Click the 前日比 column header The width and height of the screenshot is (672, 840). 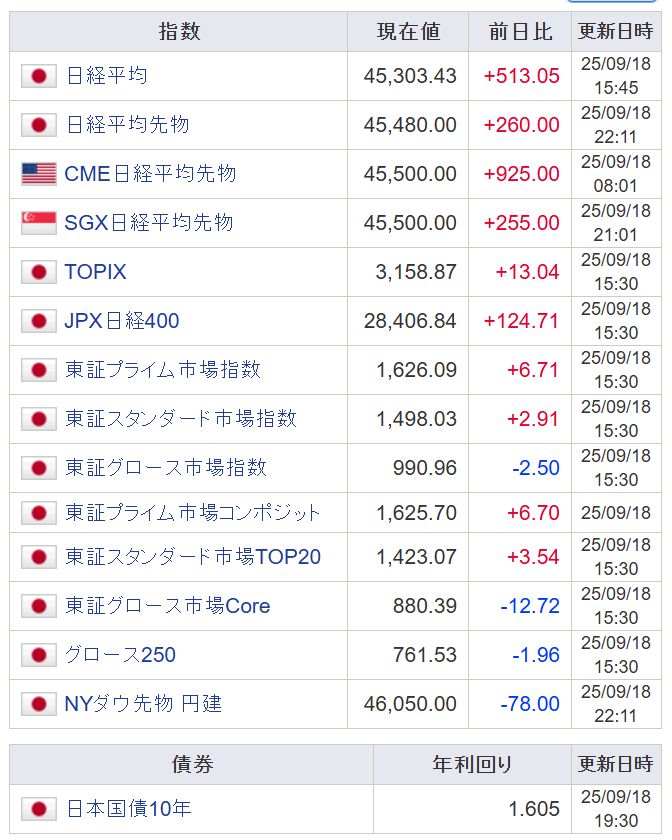tap(520, 32)
